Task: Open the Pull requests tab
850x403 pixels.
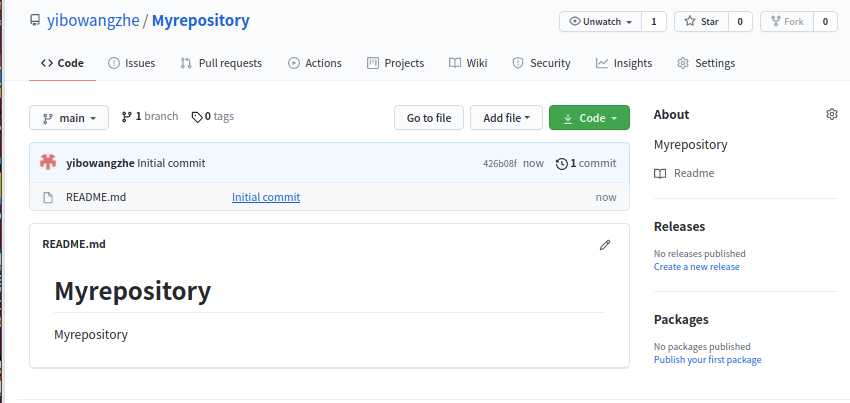Action: (x=221, y=63)
